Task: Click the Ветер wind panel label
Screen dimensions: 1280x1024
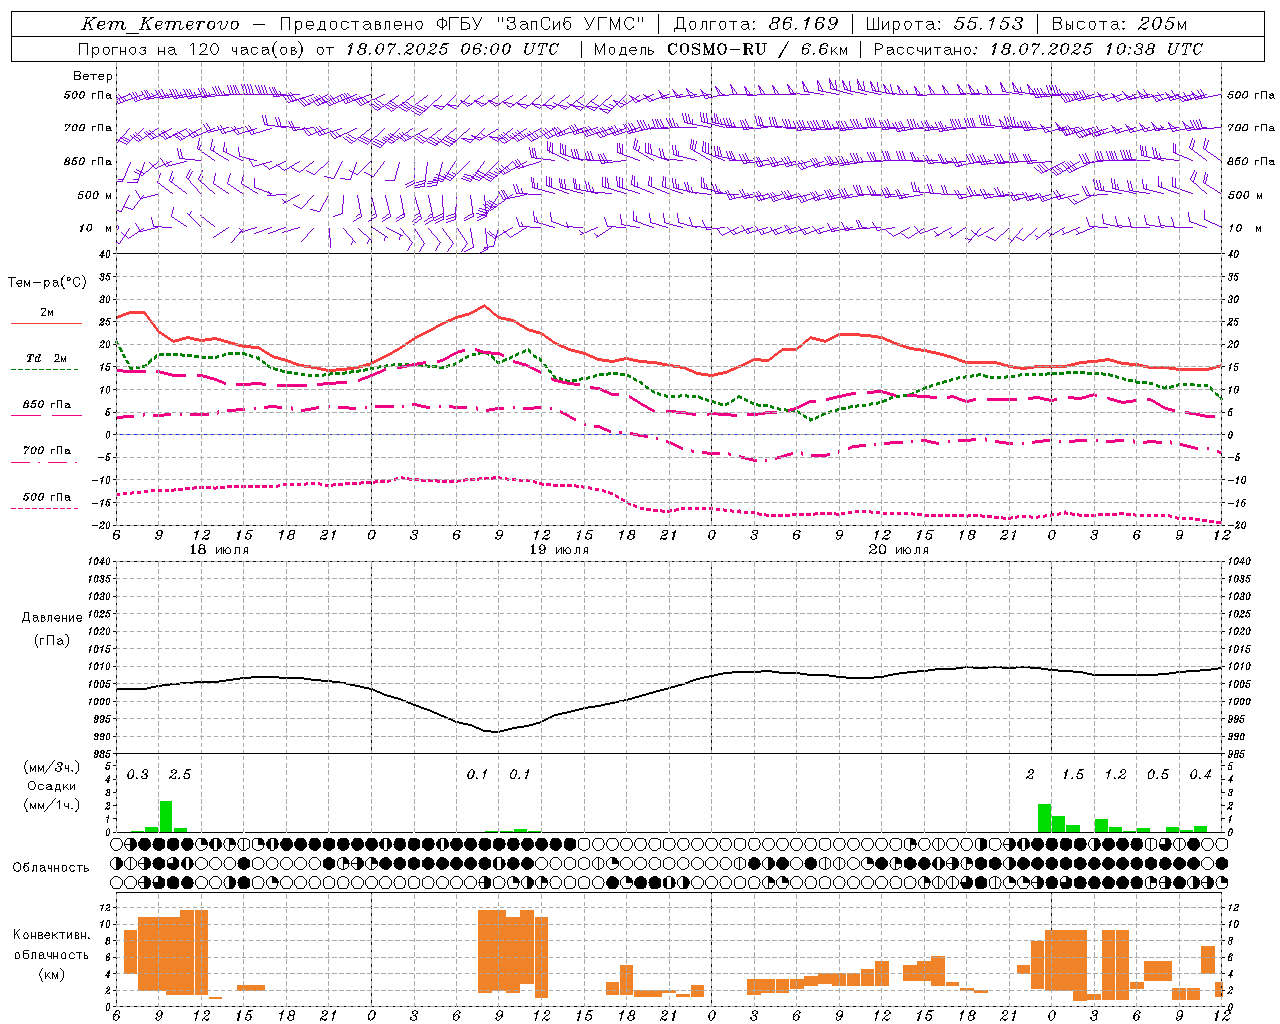Action: click(93, 76)
